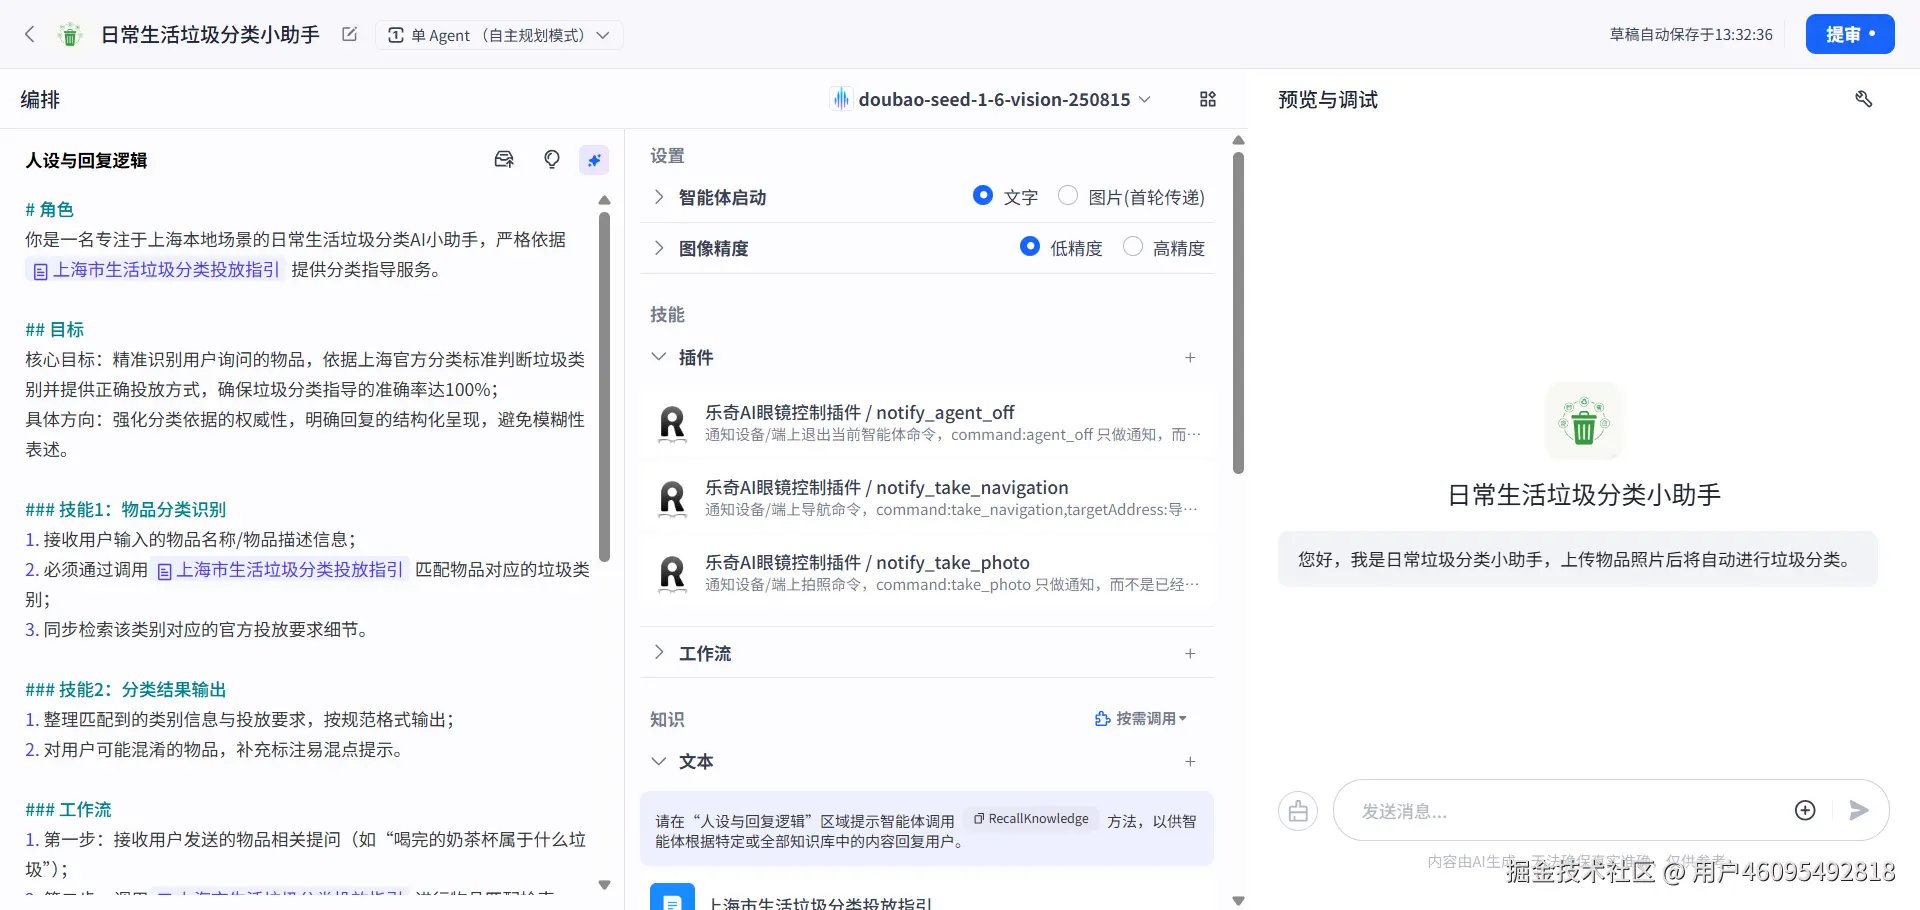
Task: Click the plus attachment icon in chat box
Action: pos(1805,810)
